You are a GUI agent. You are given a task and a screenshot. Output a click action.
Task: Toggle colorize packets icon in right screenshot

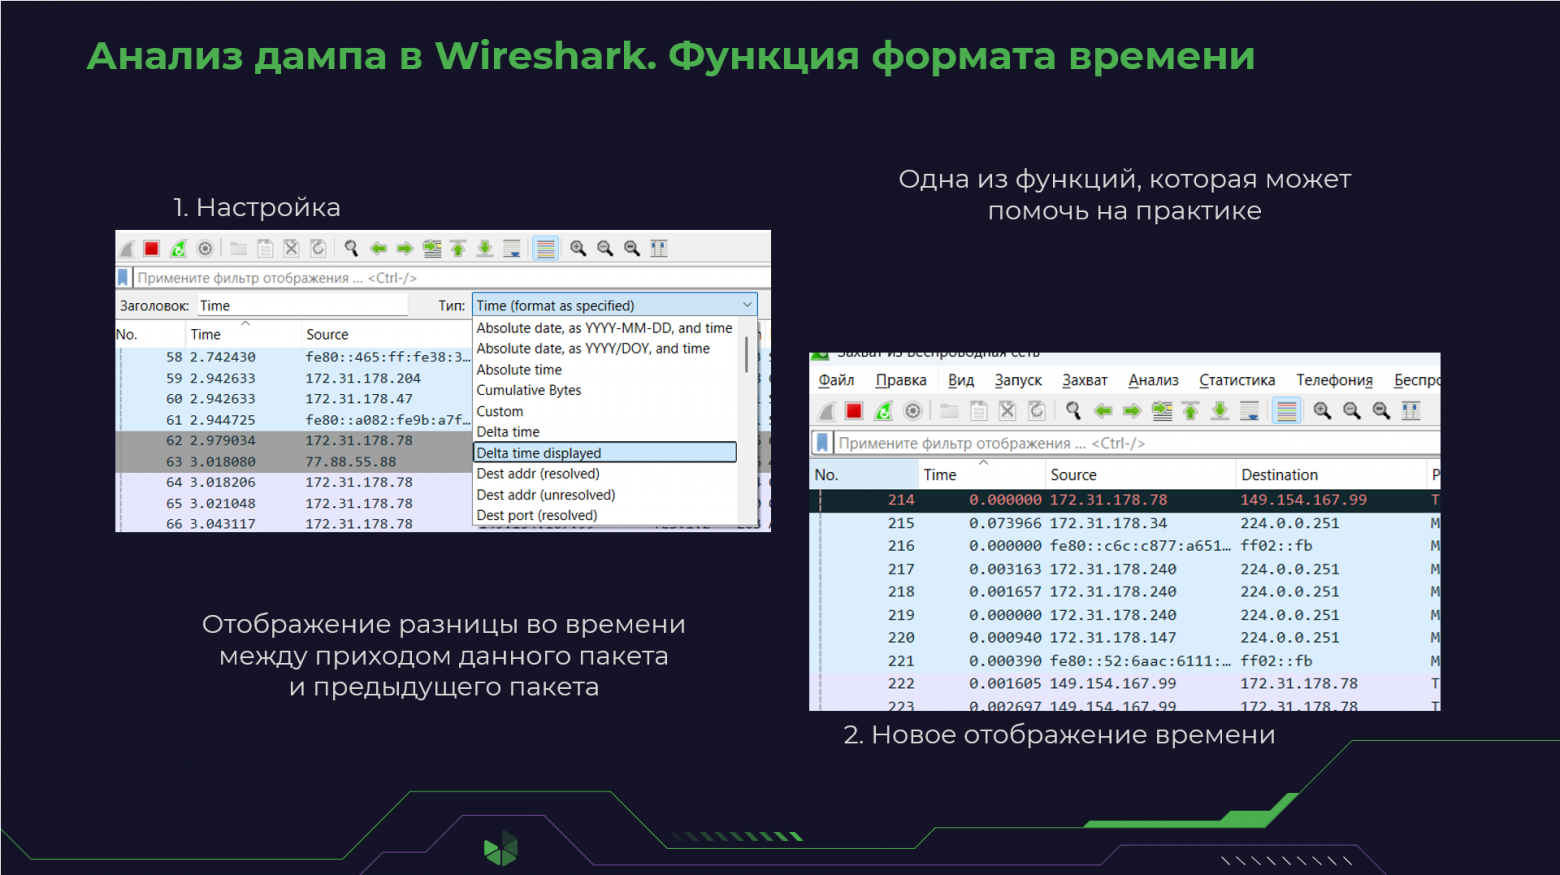1287,411
